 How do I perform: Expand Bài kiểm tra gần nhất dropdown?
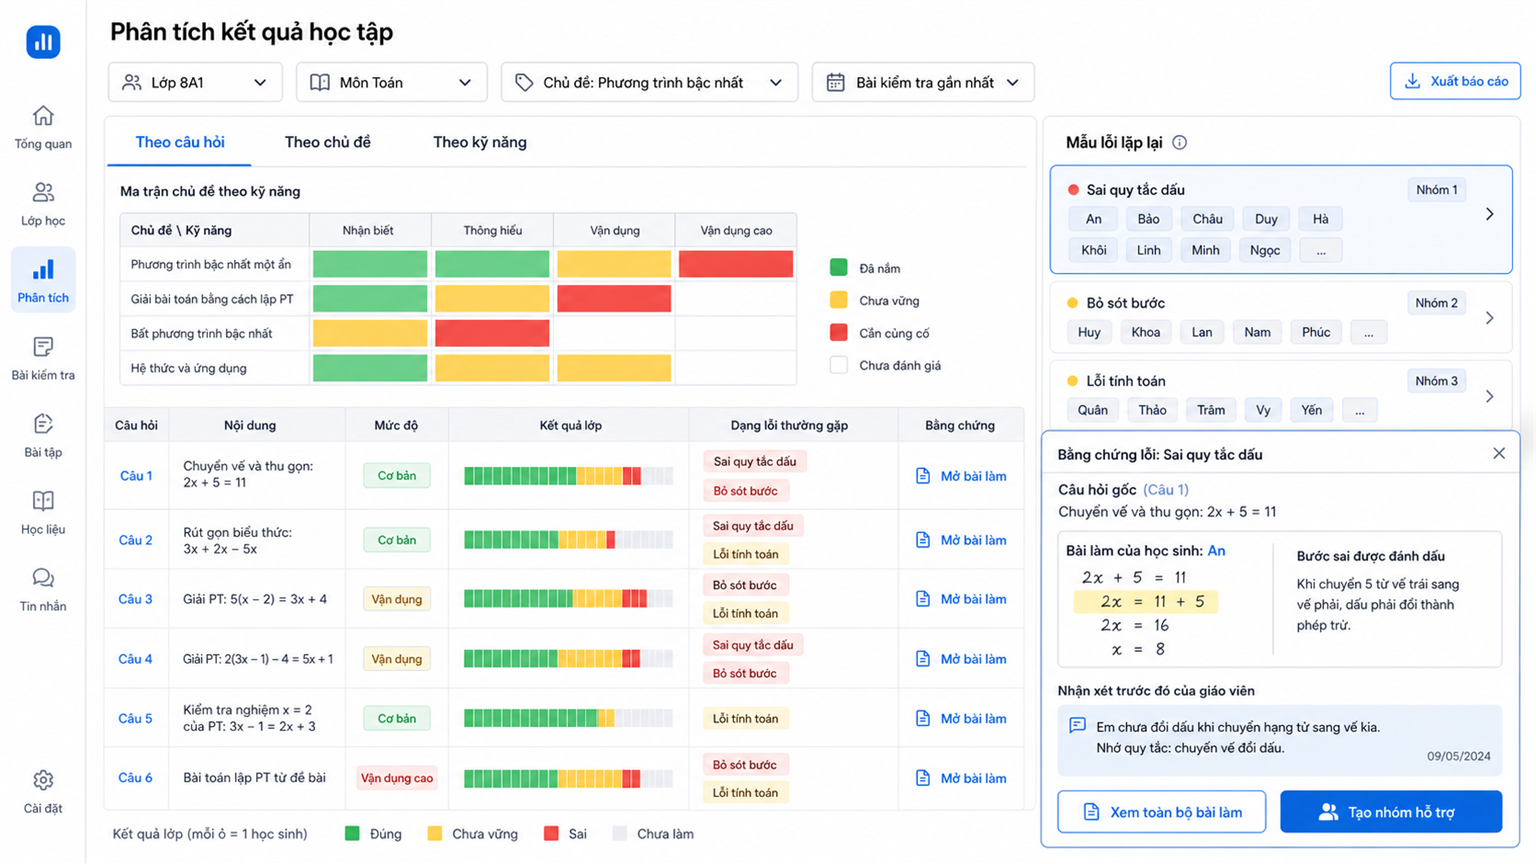[x=923, y=82]
